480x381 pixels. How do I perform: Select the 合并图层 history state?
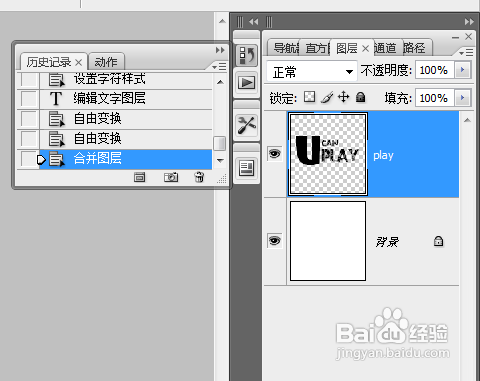pyautogui.click(x=126, y=159)
